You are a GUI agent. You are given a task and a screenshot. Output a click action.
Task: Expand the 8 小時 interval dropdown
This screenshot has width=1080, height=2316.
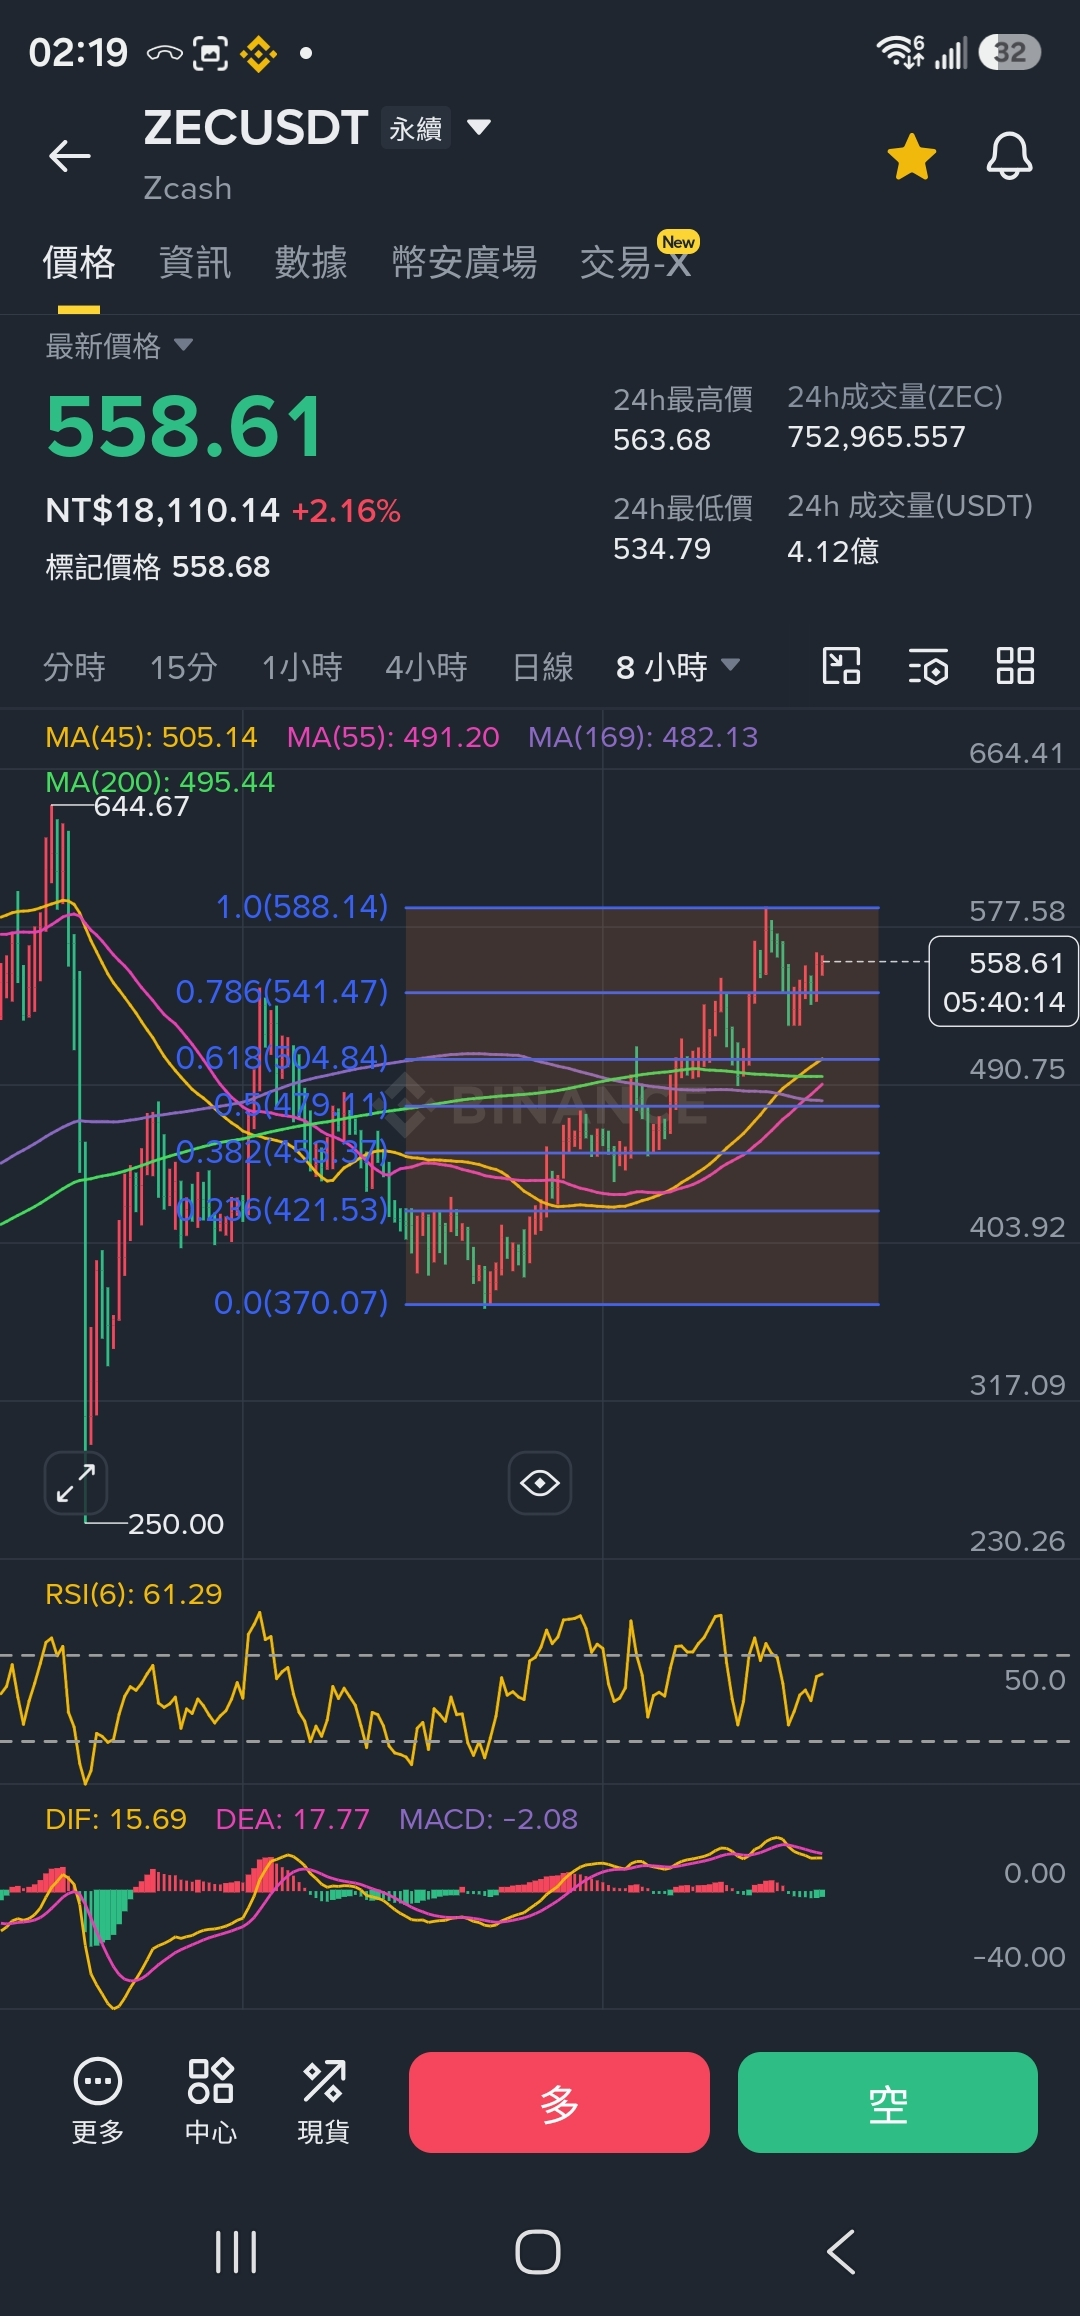[678, 667]
